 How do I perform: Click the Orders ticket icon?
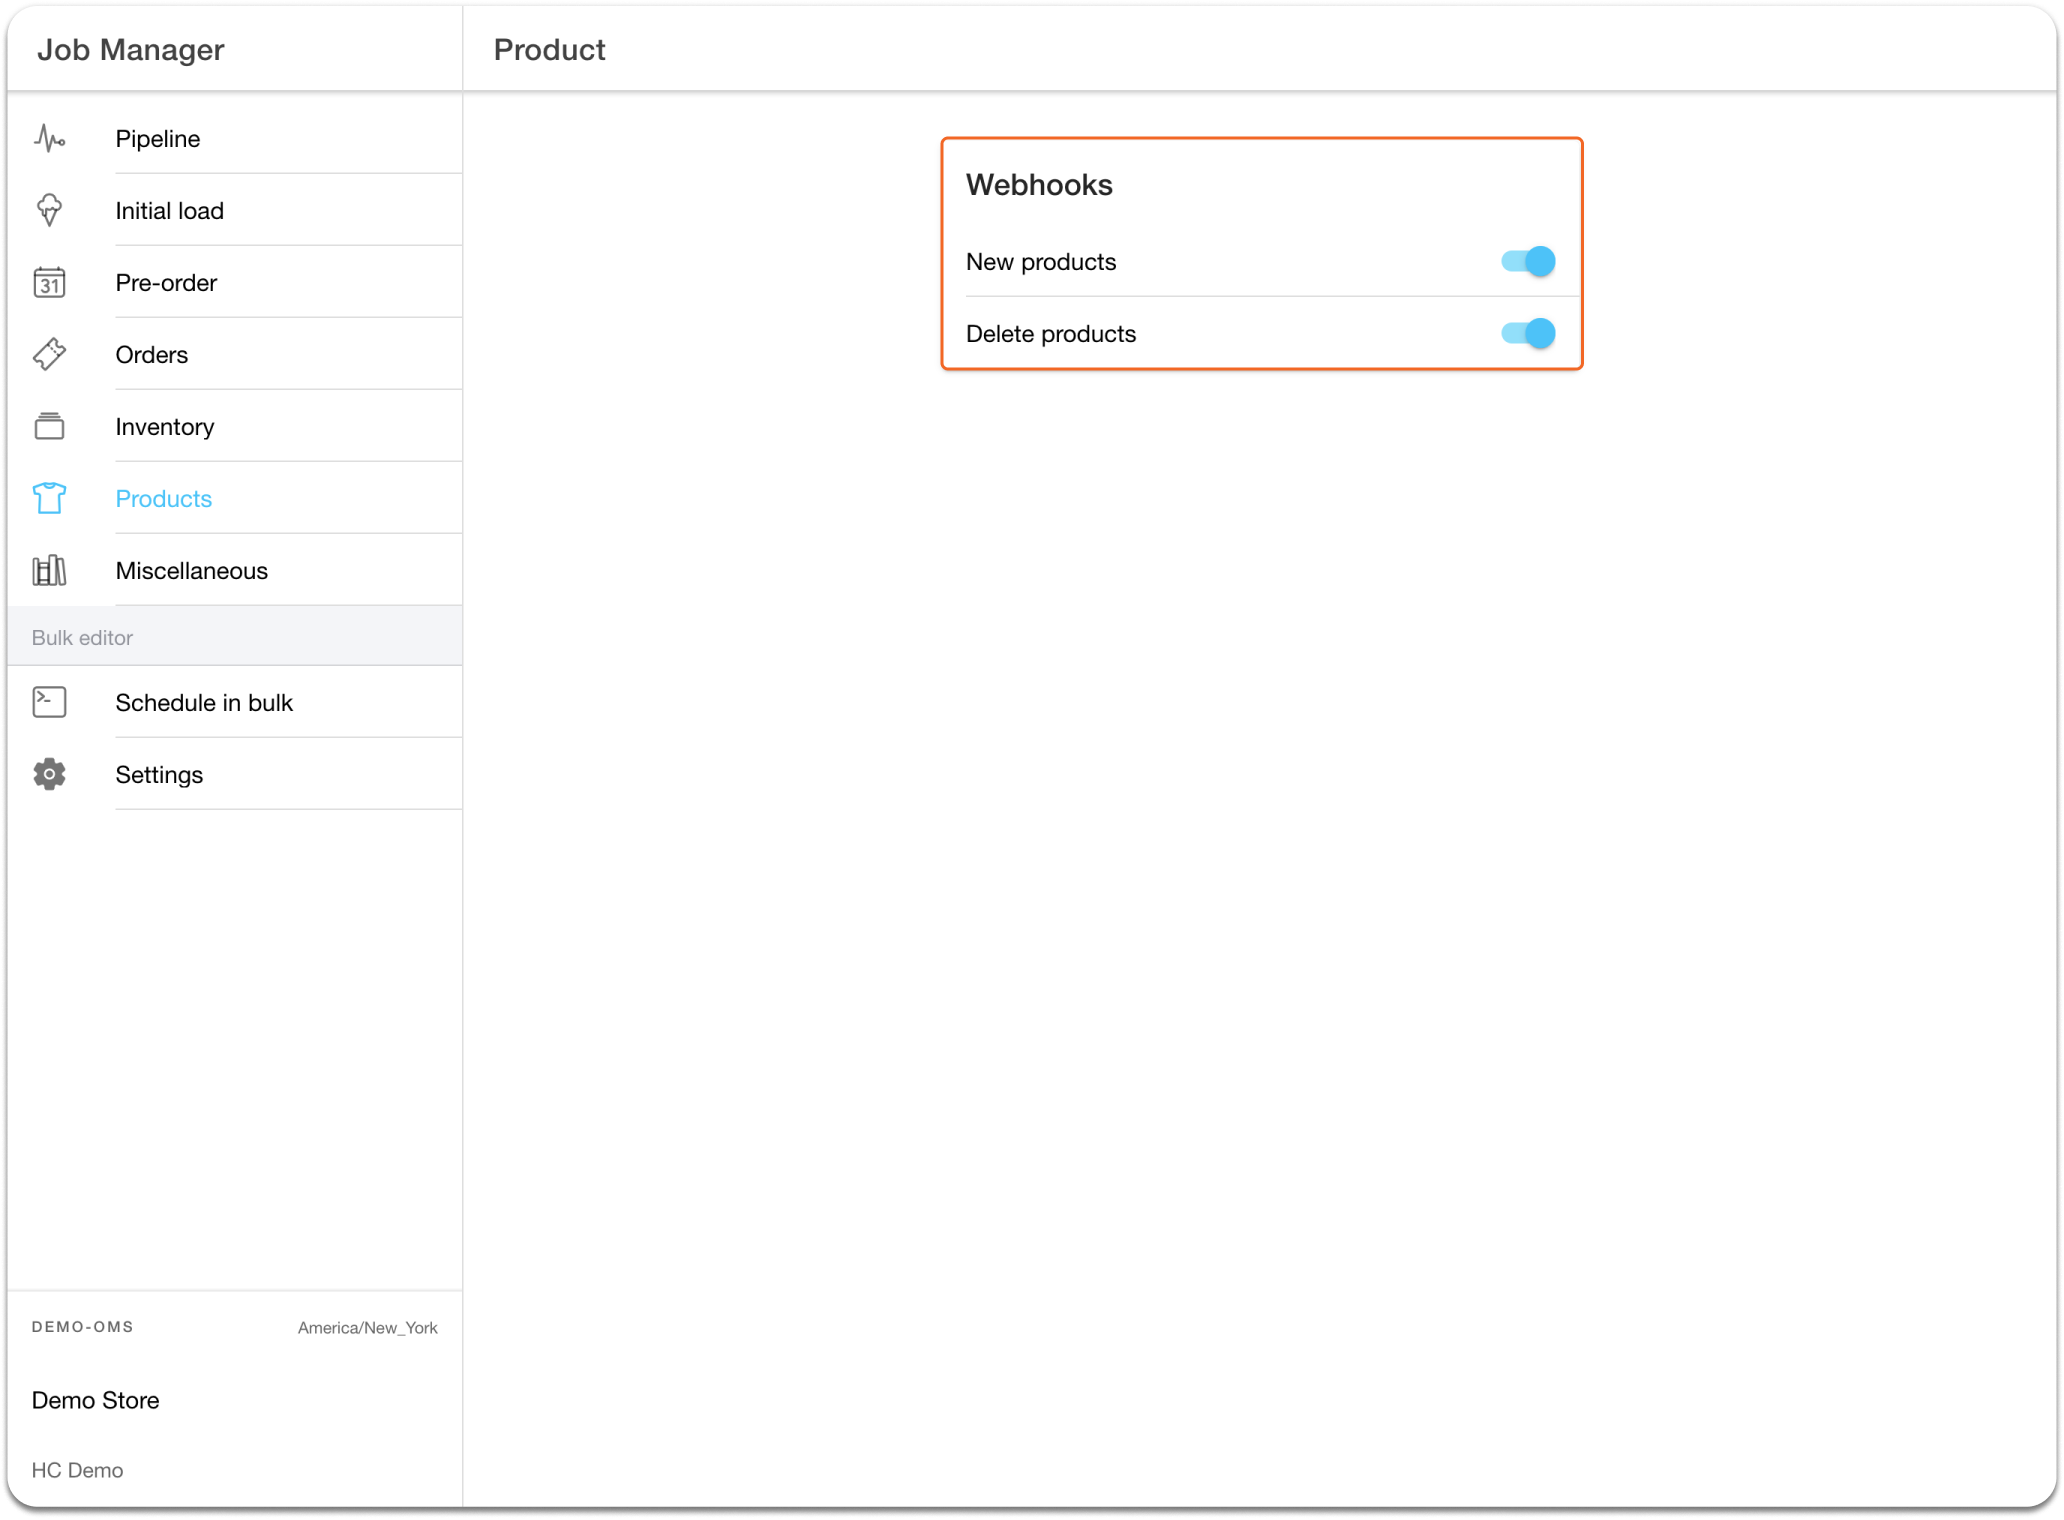(49, 355)
